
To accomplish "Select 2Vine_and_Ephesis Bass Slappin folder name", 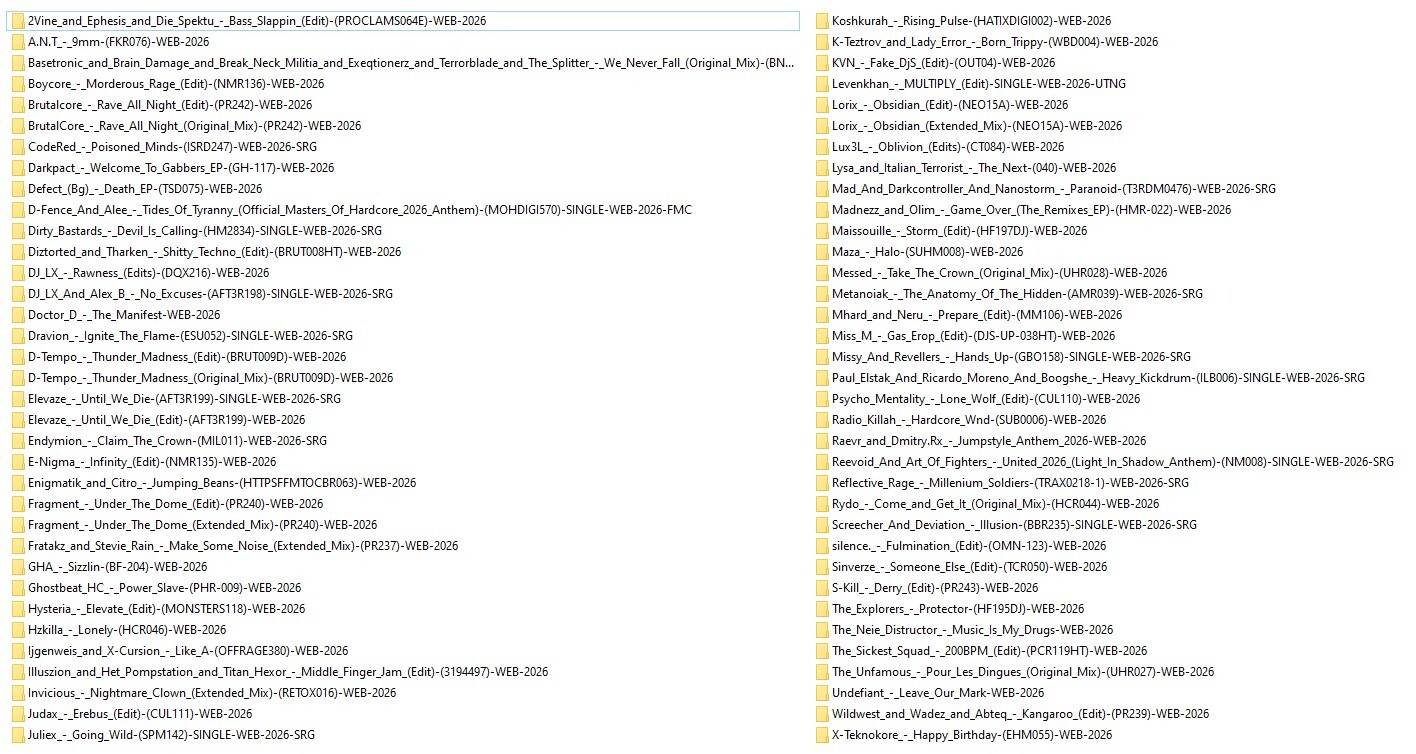I will click(257, 21).
